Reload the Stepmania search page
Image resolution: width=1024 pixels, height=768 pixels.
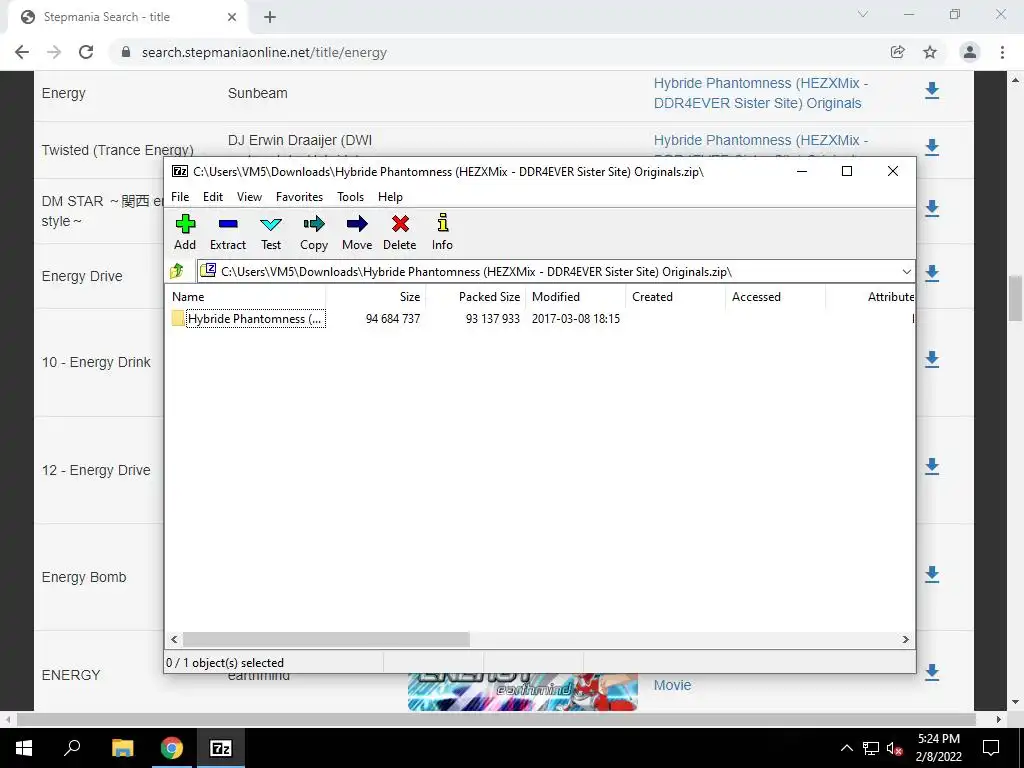pos(86,52)
